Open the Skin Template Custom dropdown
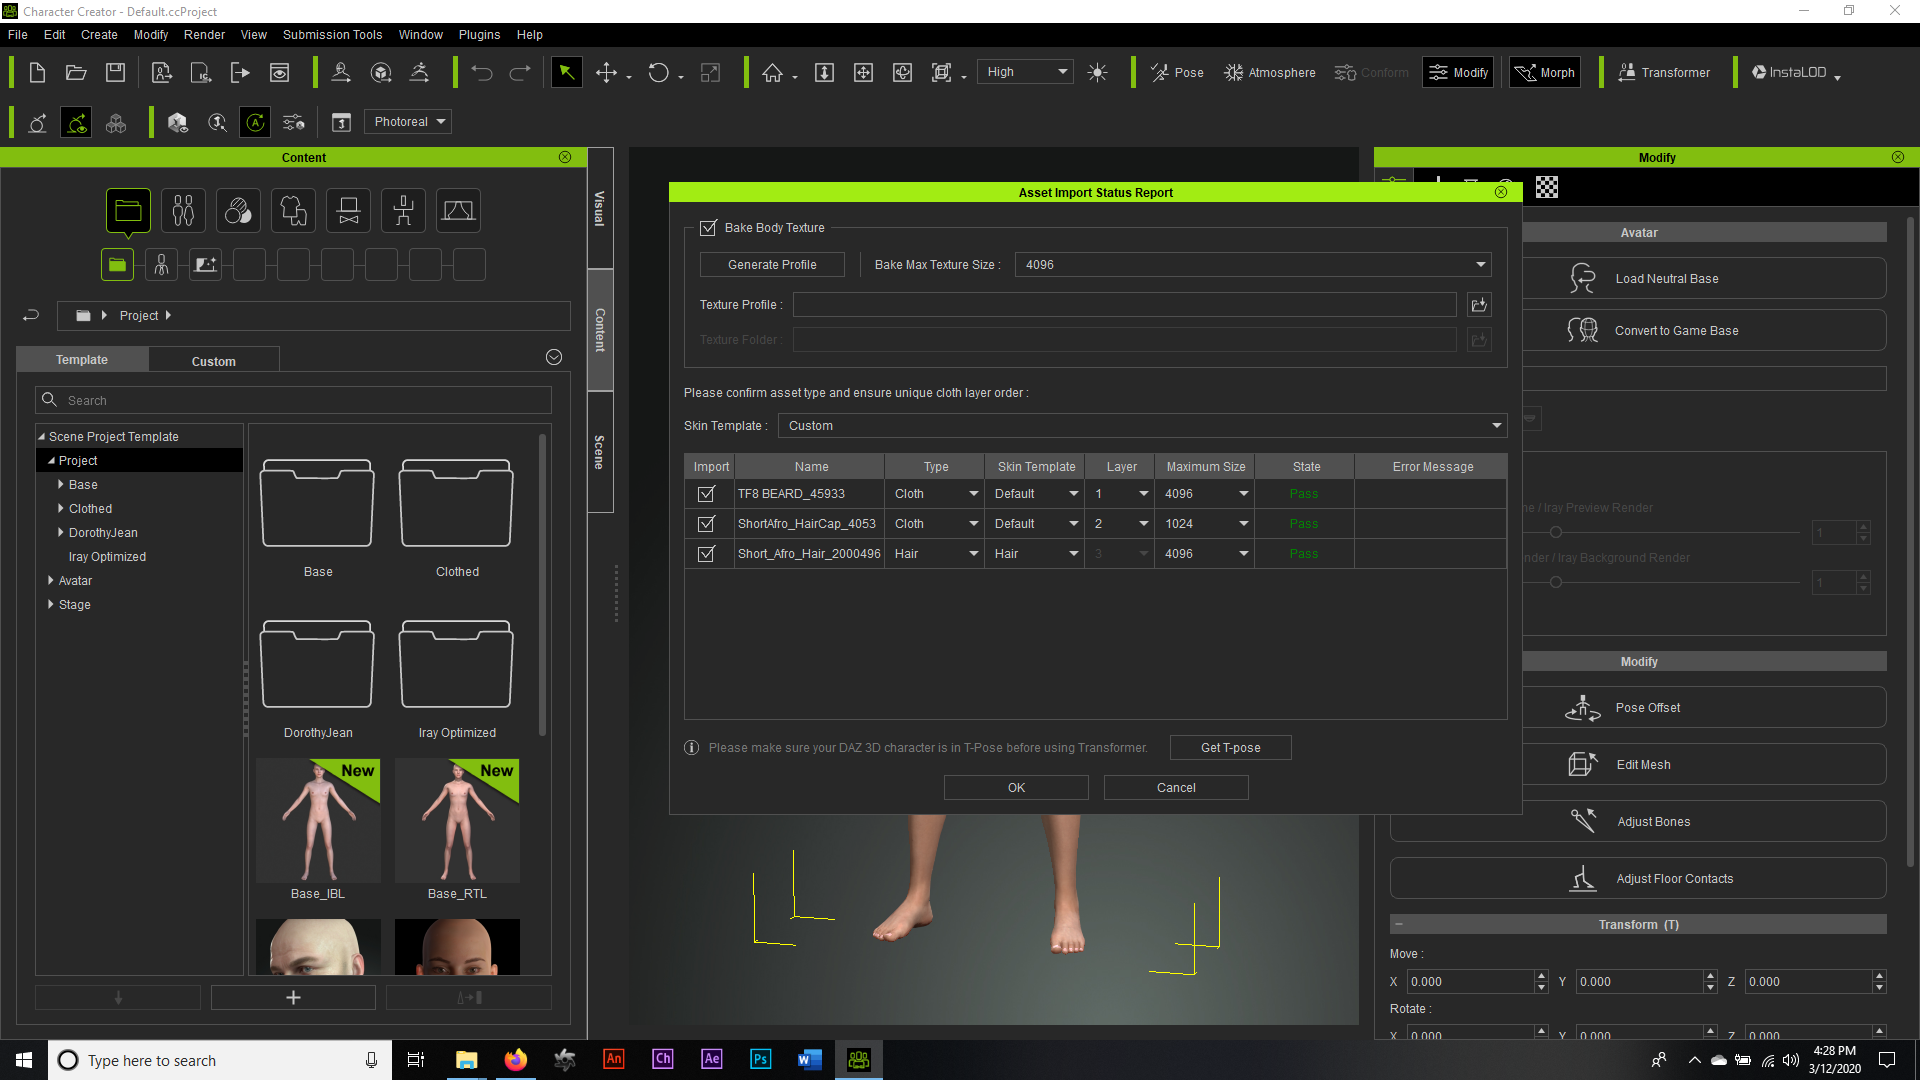 coord(1143,426)
